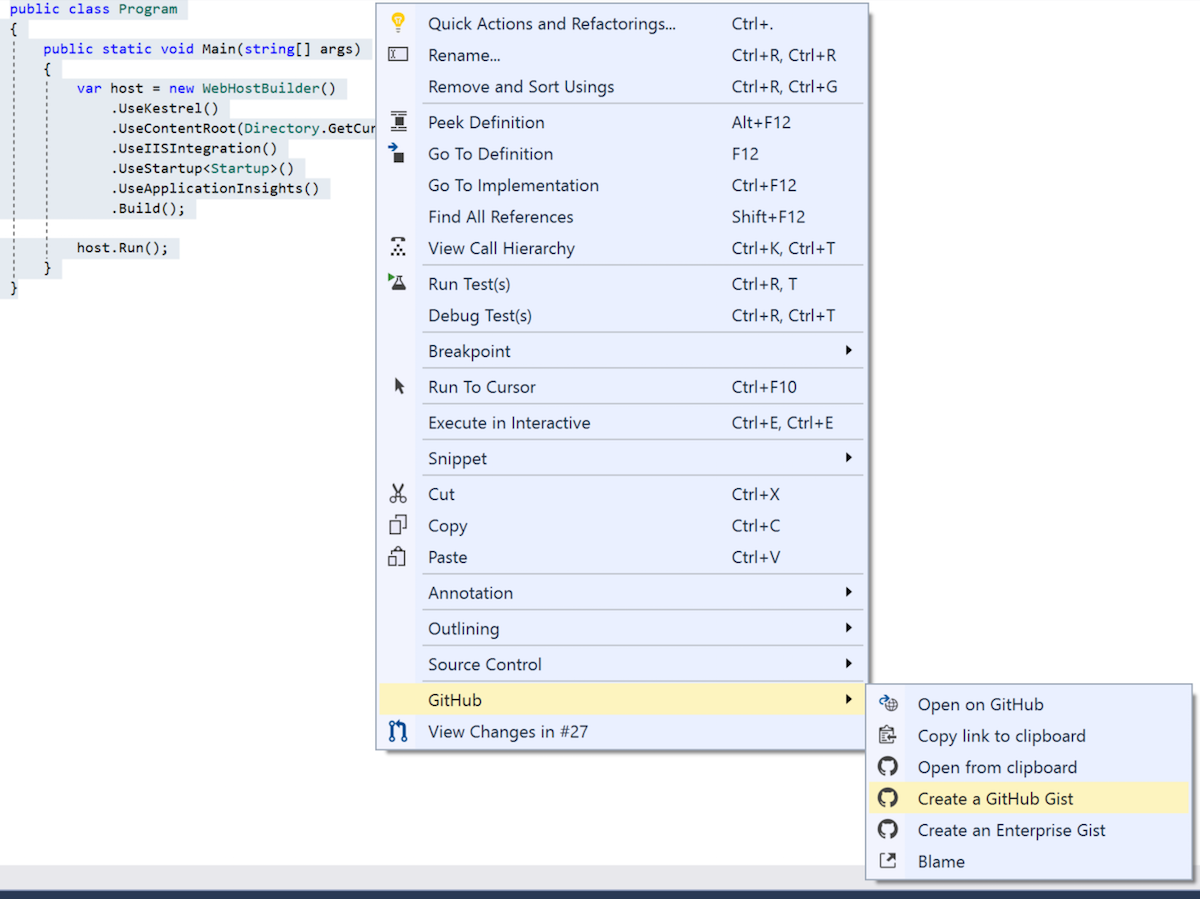The height and width of the screenshot is (899, 1200).
Task: Click the View Call Hierarchy label
Action: pyautogui.click(x=501, y=248)
